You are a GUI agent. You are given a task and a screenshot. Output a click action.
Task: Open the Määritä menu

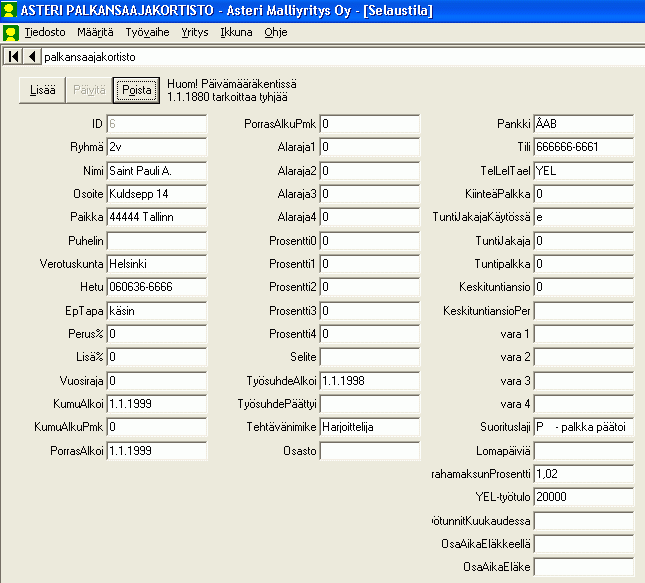point(95,32)
